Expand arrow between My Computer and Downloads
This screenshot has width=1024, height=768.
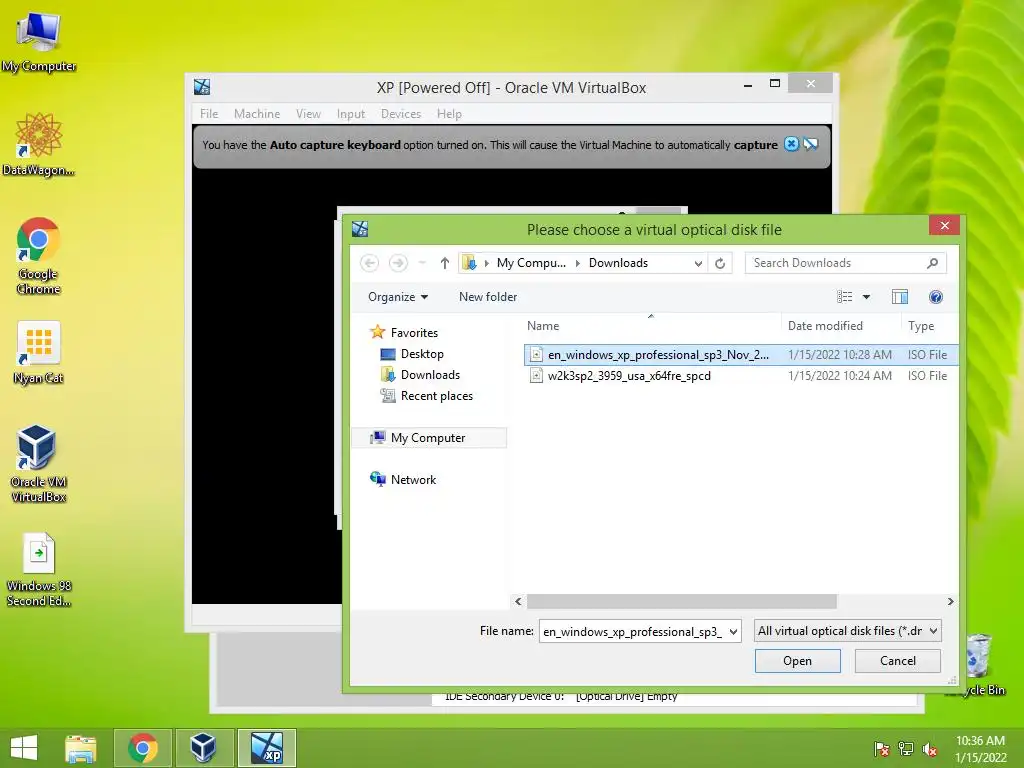577,263
